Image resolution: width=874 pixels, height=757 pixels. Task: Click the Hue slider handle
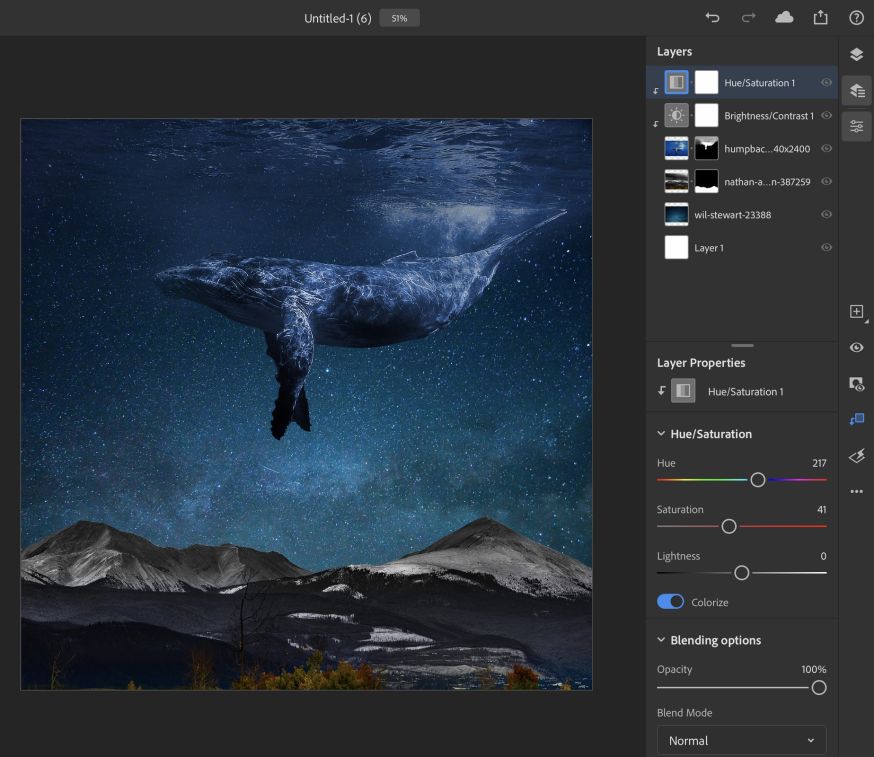(758, 479)
